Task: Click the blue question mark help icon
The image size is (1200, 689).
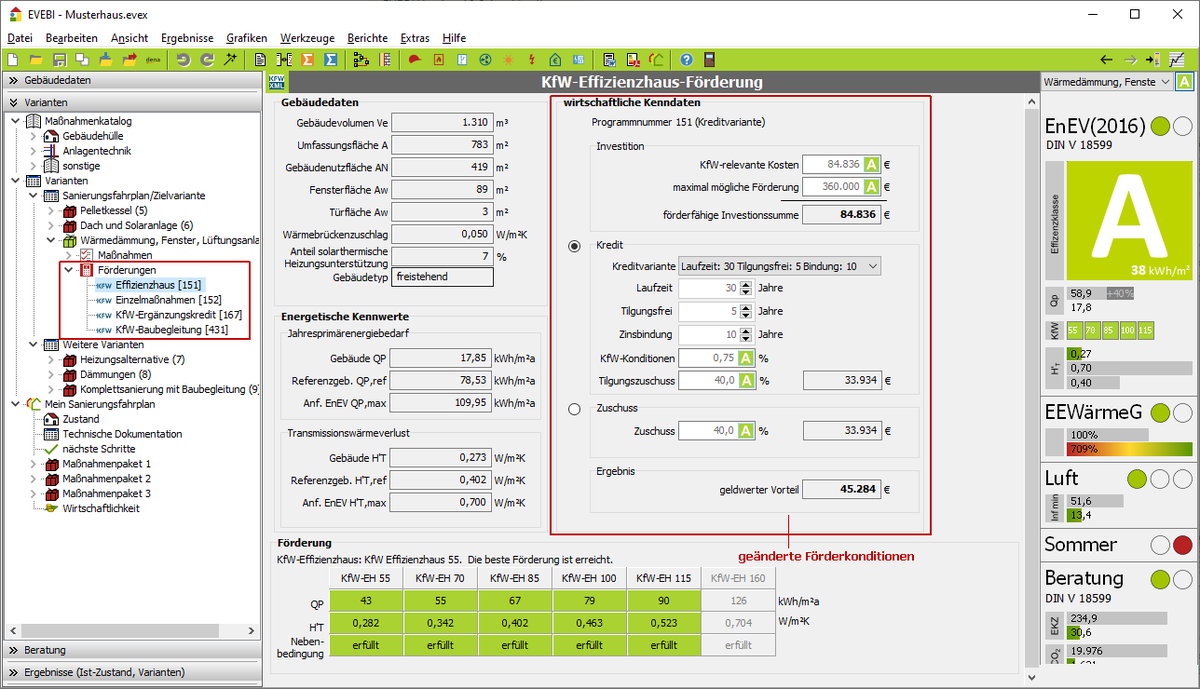Action: point(686,60)
